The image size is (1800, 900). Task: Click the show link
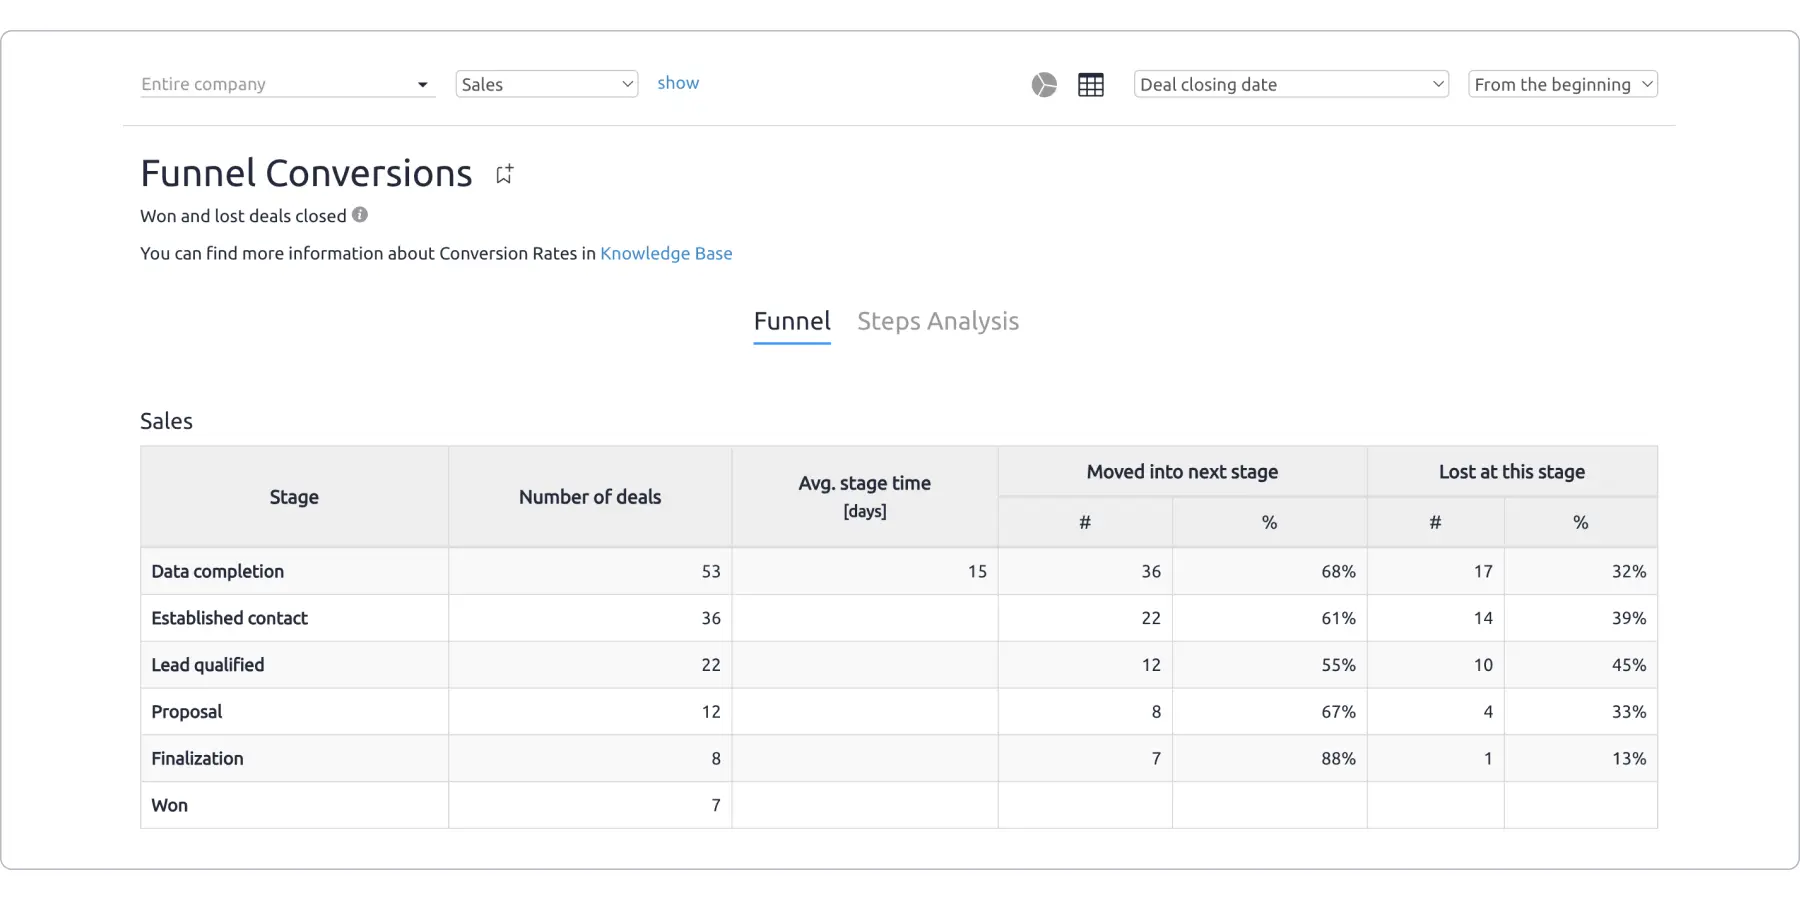point(678,83)
